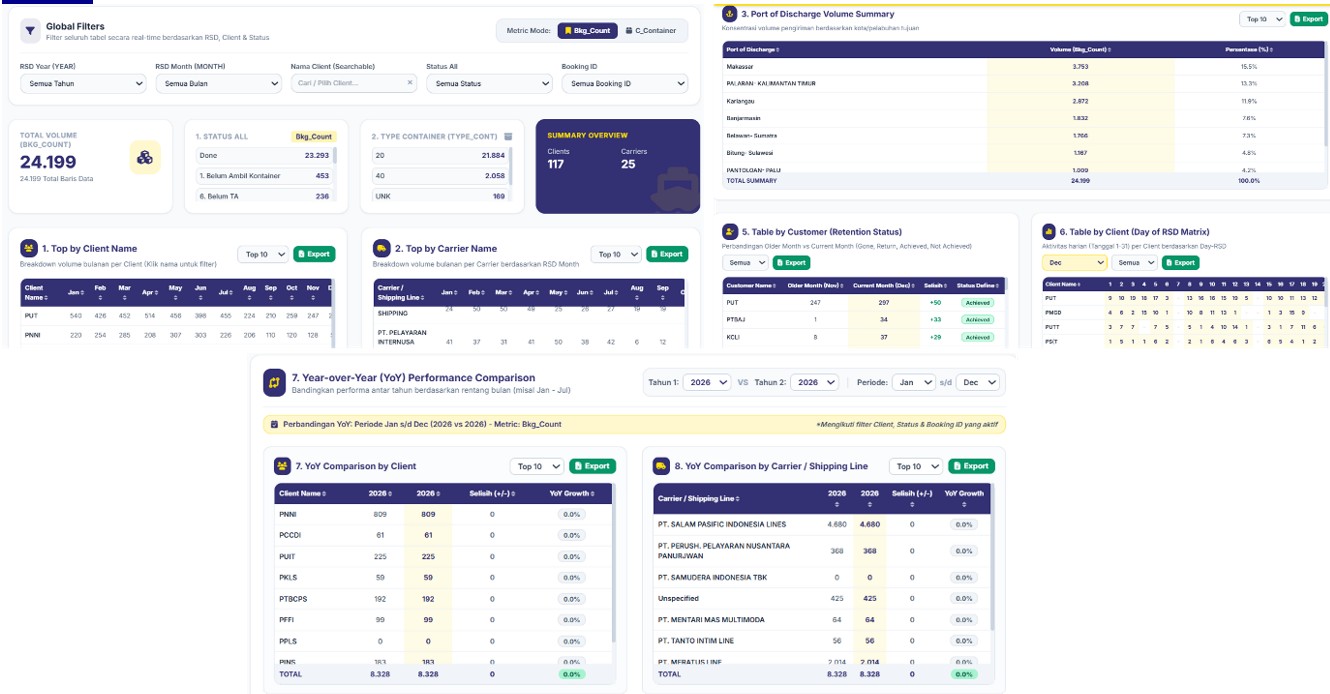Switch metric mode to Bkg_Count
The height and width of the screenshot is (694, 1330).
(x=587, y=31)
